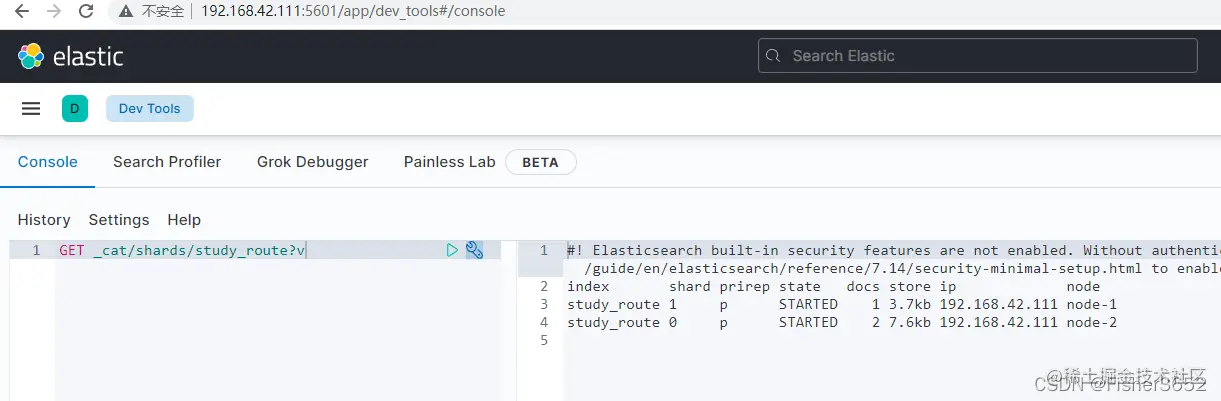Open the Help menu

click(184, 220)
